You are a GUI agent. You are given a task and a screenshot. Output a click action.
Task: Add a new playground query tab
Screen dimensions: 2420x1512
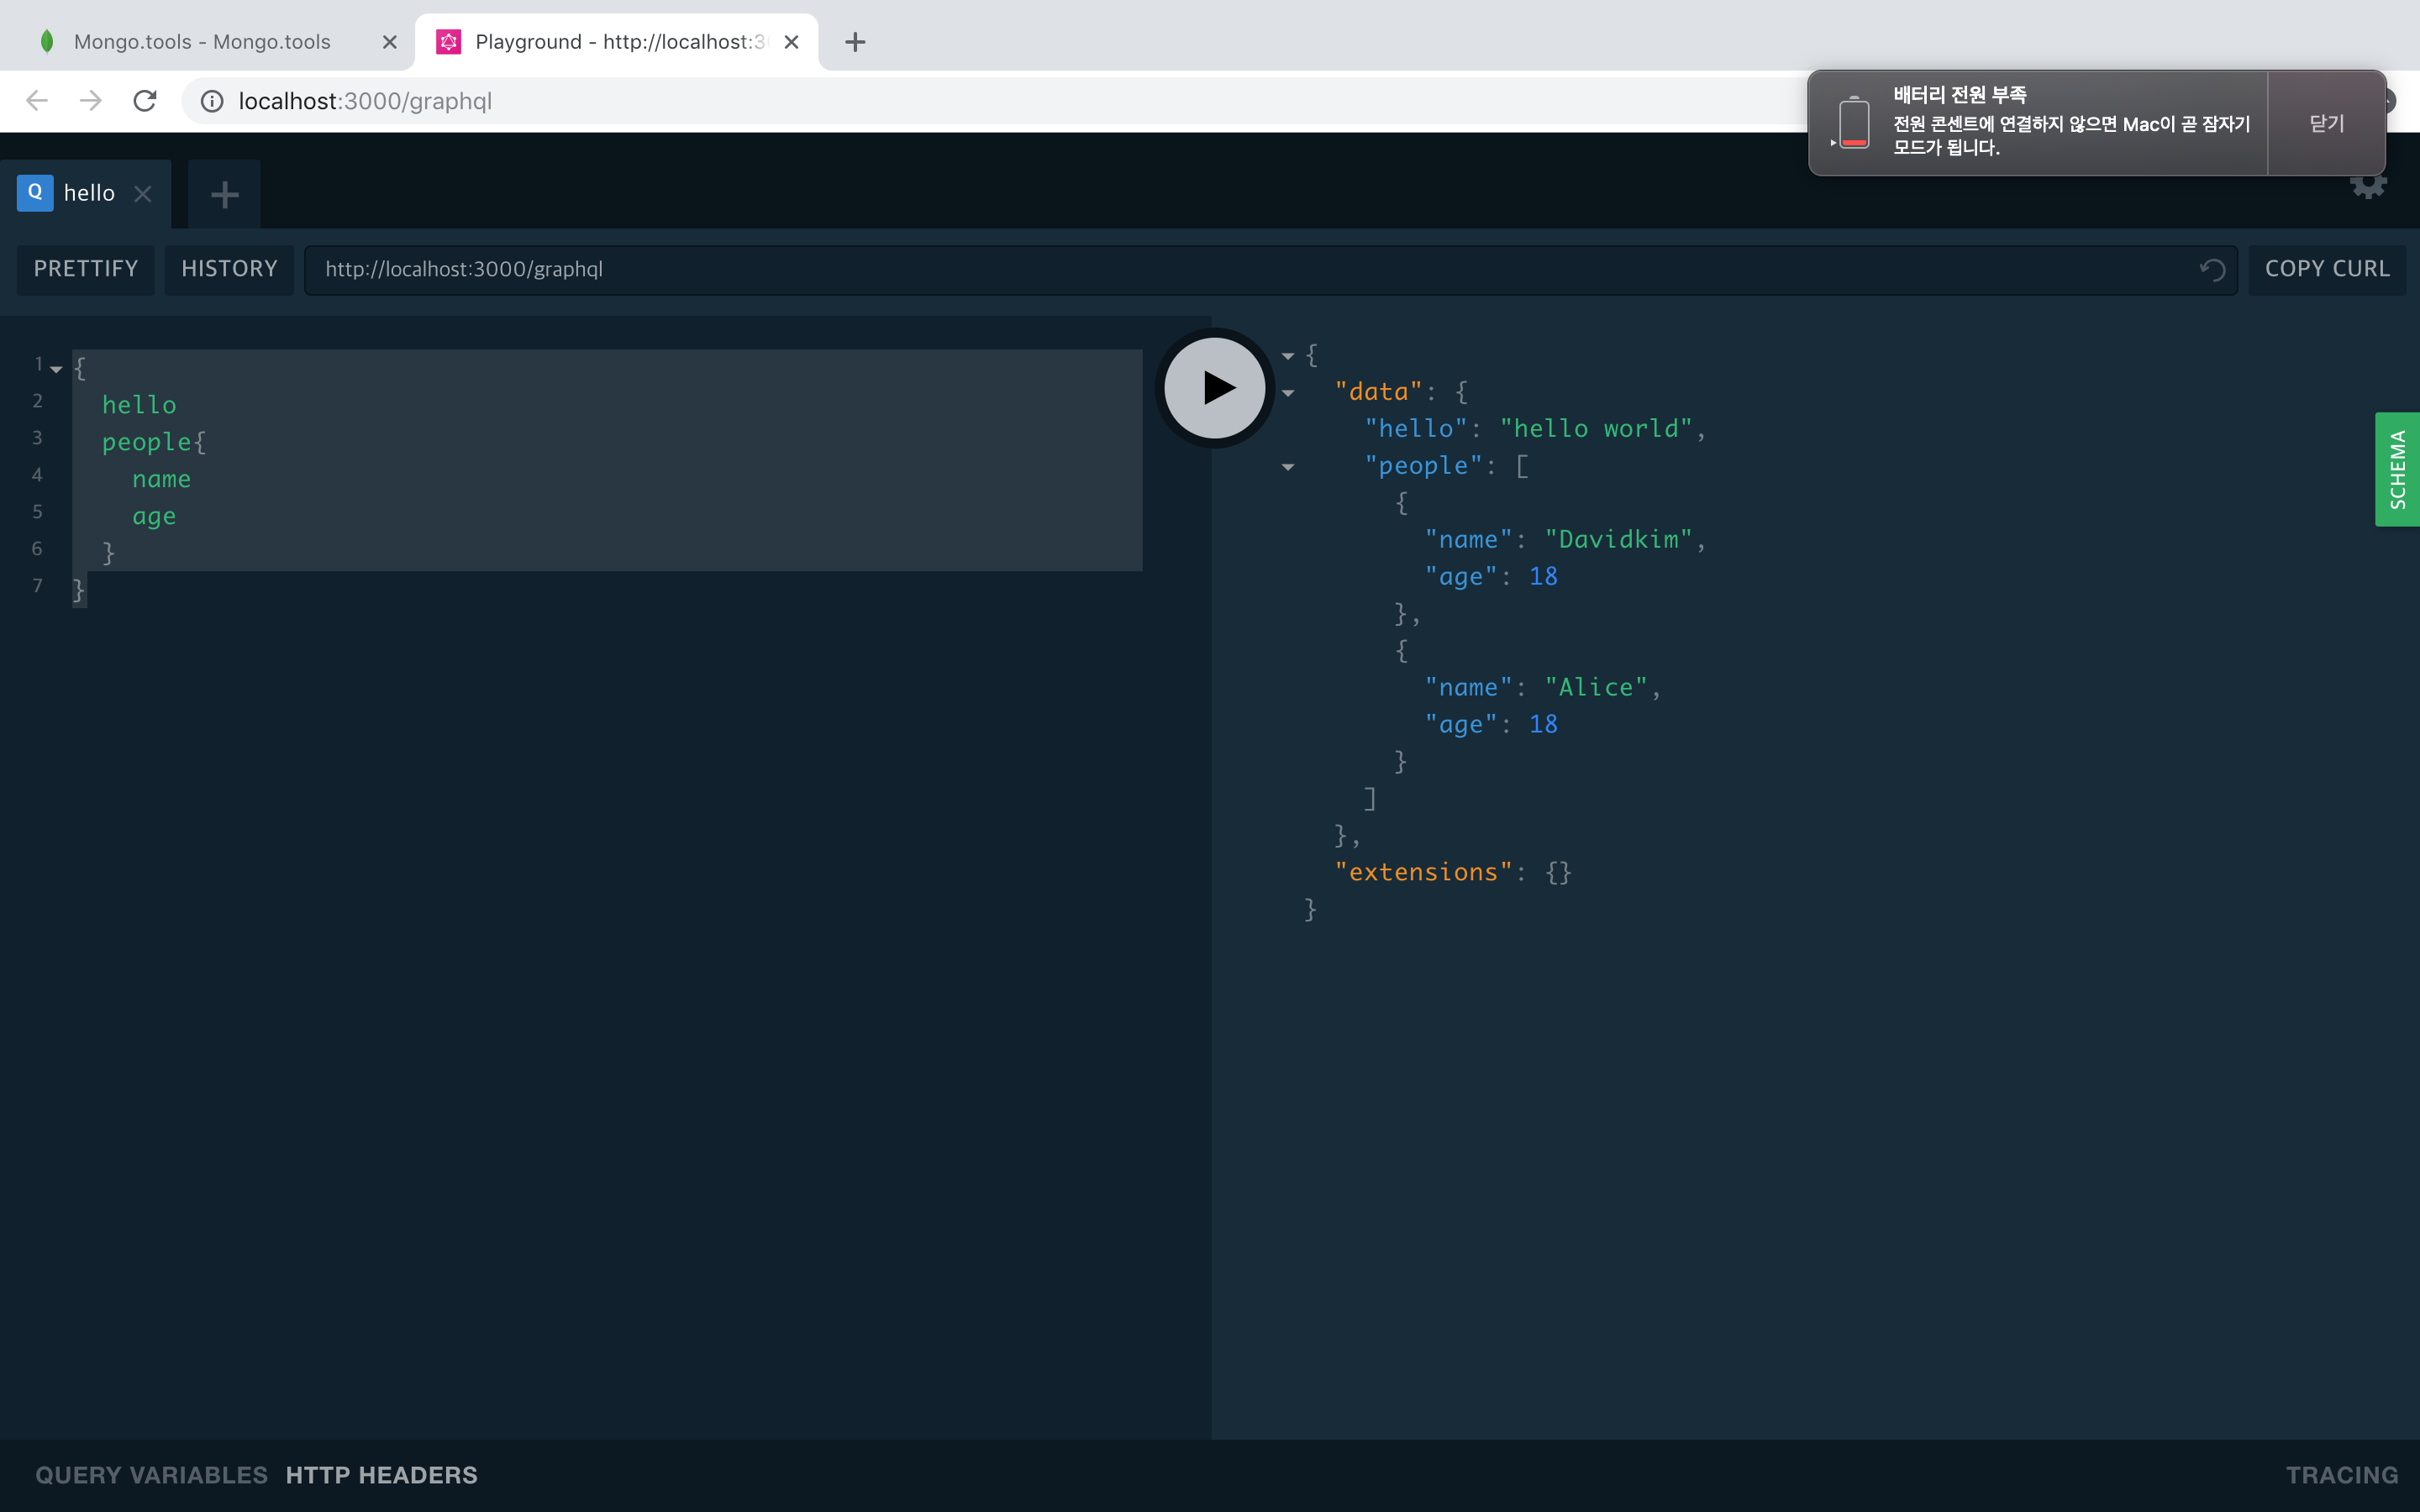225,194
